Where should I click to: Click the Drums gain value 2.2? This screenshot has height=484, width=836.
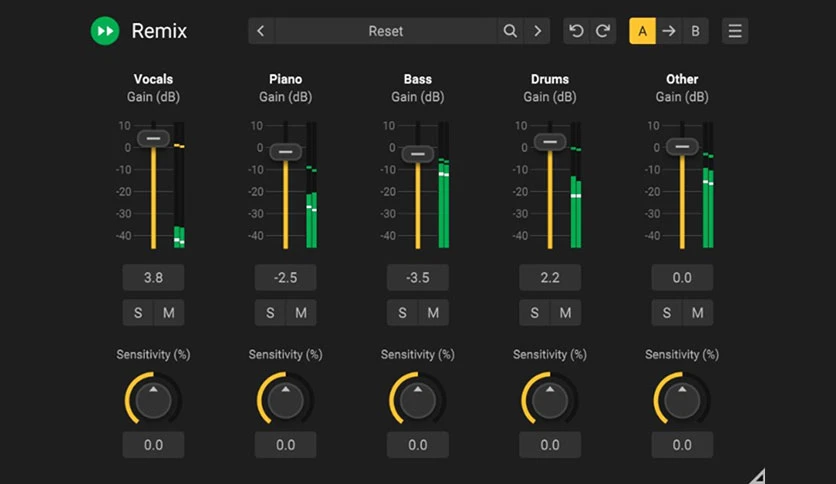coord(550,278)
